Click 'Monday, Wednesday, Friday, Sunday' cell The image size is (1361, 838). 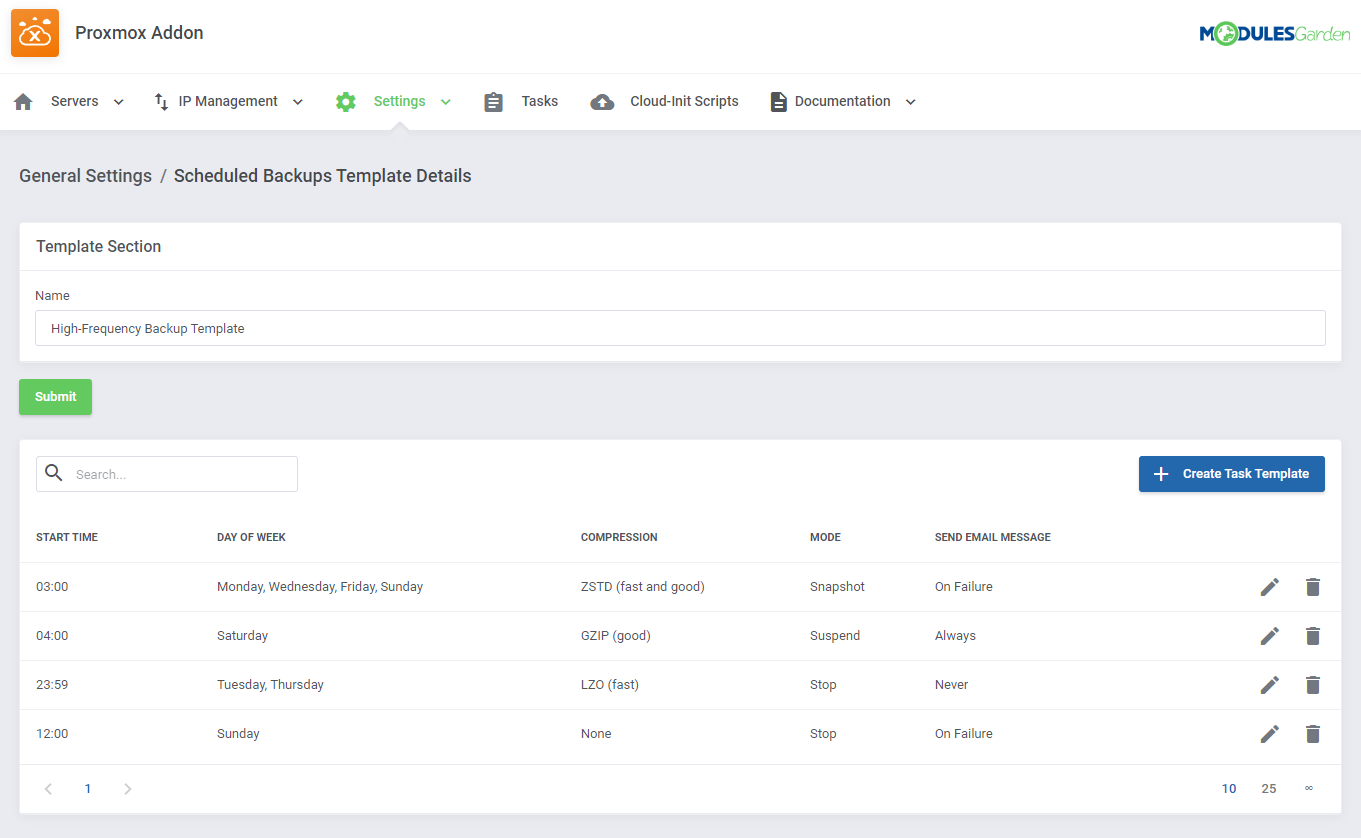click(320, 587)
